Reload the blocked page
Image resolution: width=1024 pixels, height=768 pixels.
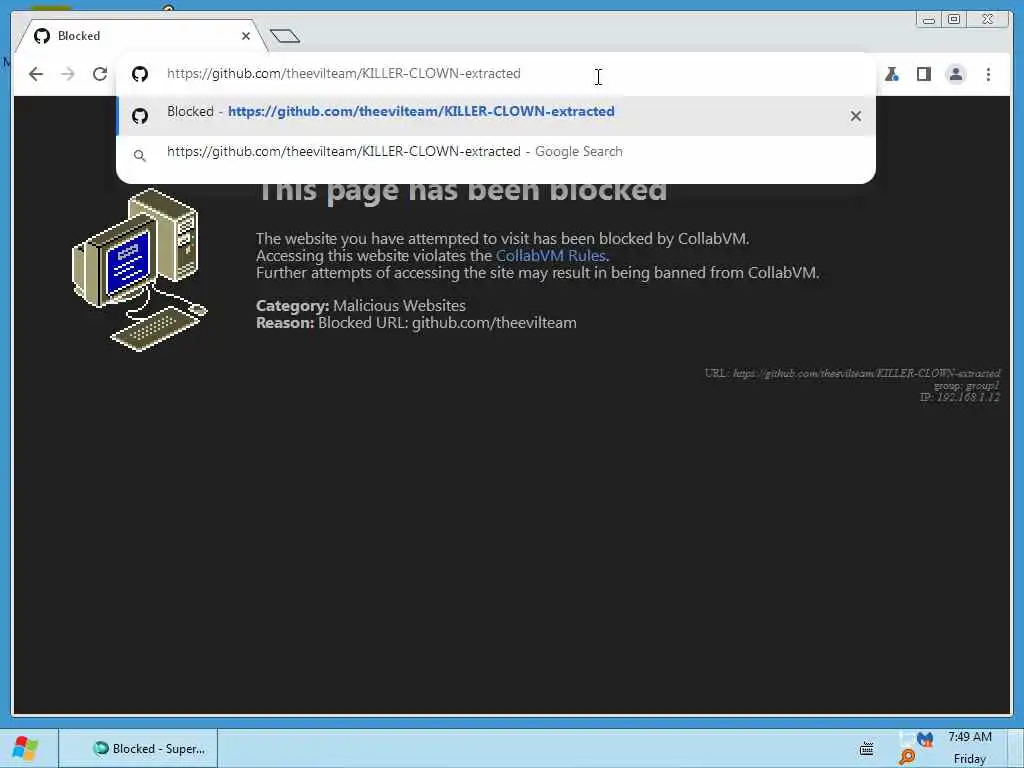click(x=100, y=74)
